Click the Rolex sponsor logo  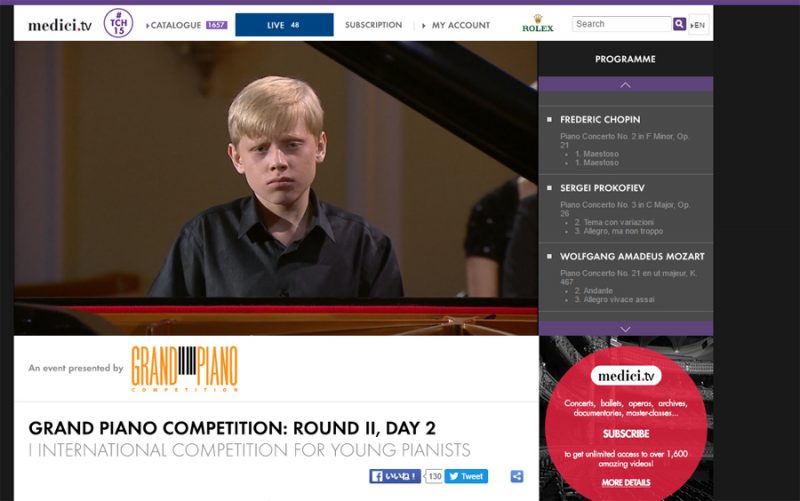point(537,24)
